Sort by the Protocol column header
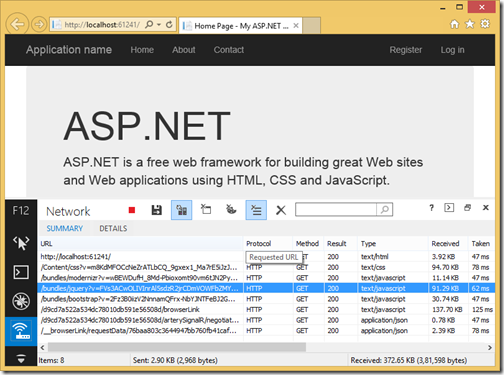The image size is (504, 375). pyautogui.click(x=268, y=244)
